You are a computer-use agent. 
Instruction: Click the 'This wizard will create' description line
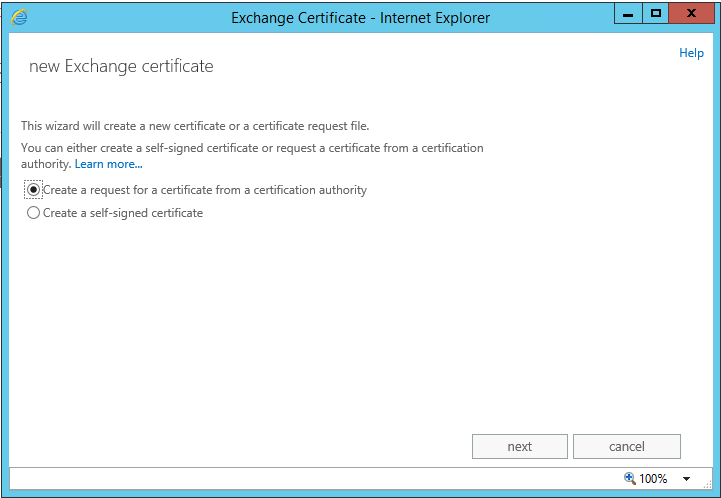pyautogui.click(x=195, y=126)
